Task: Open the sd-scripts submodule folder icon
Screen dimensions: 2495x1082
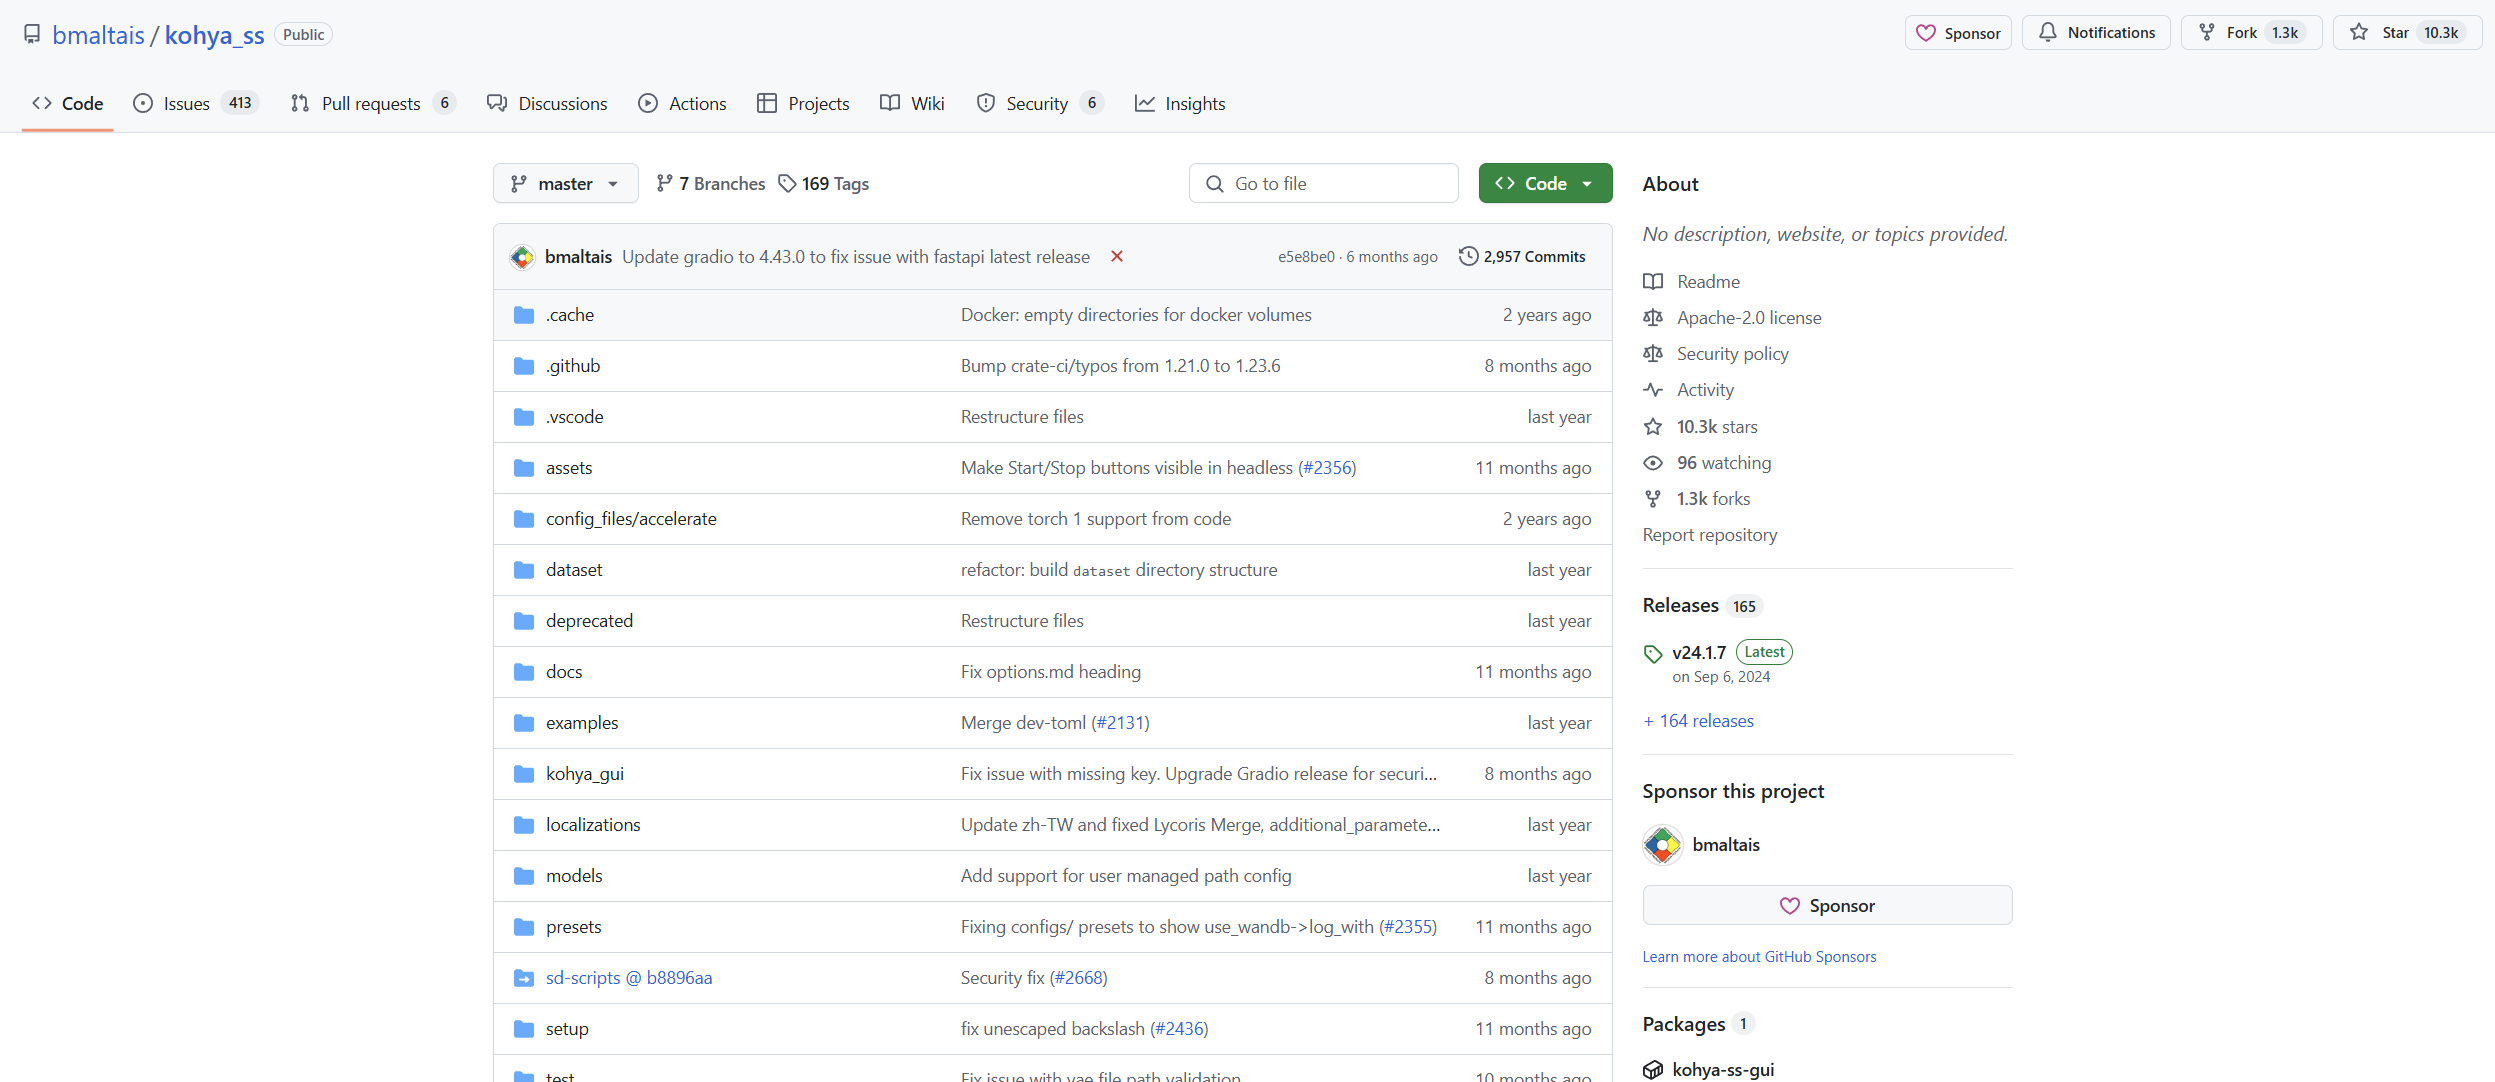Action: [x=524, y=978]
